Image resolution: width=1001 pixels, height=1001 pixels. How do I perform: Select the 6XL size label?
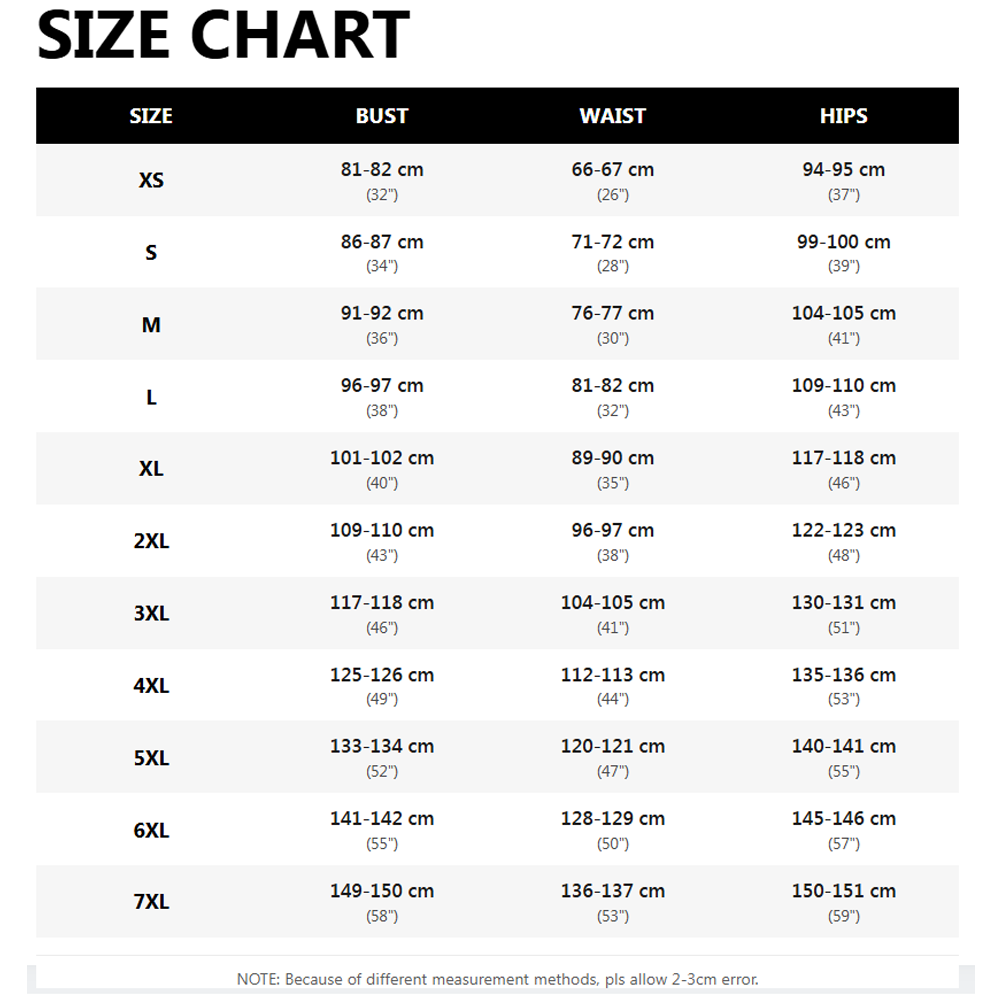(x=151, y=830)
